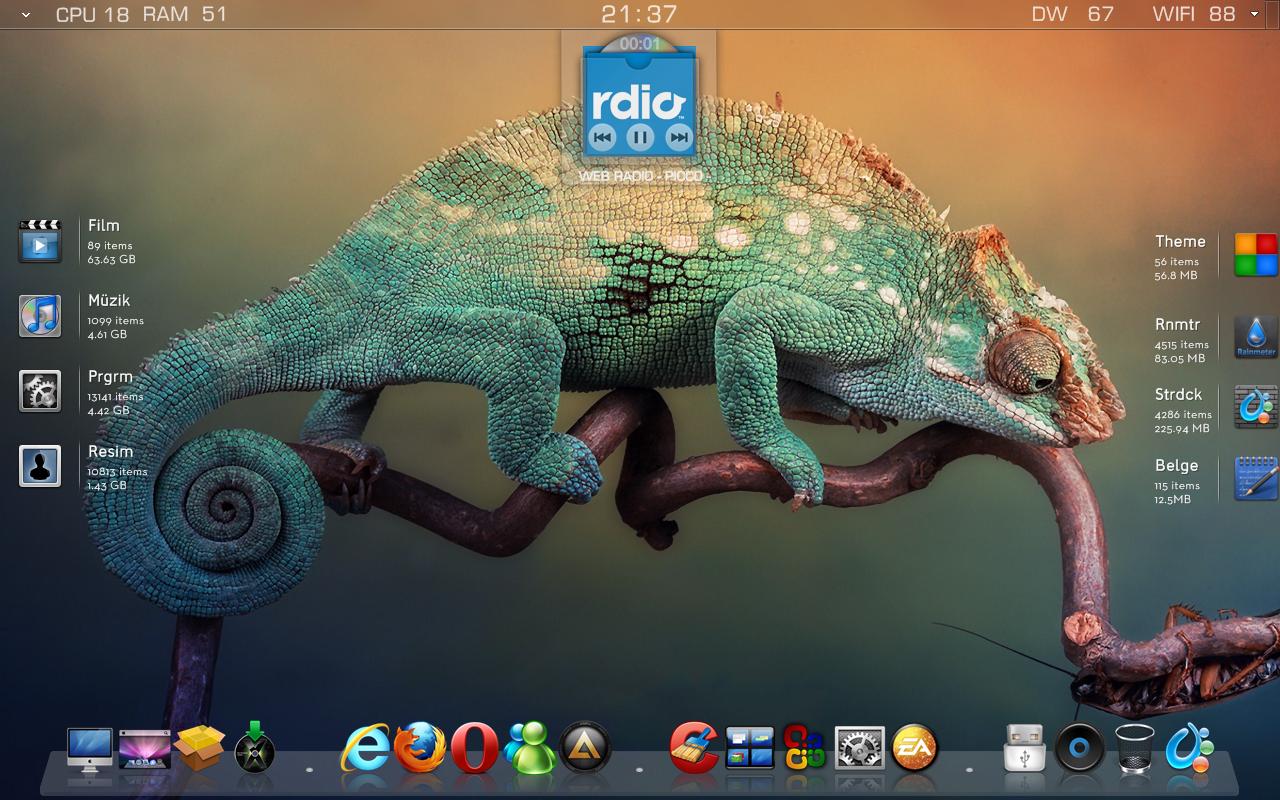Click the '63.63 GB' Film size text
The width and height of the screenshot is (1280, 800).
click(x=111, y=260)
